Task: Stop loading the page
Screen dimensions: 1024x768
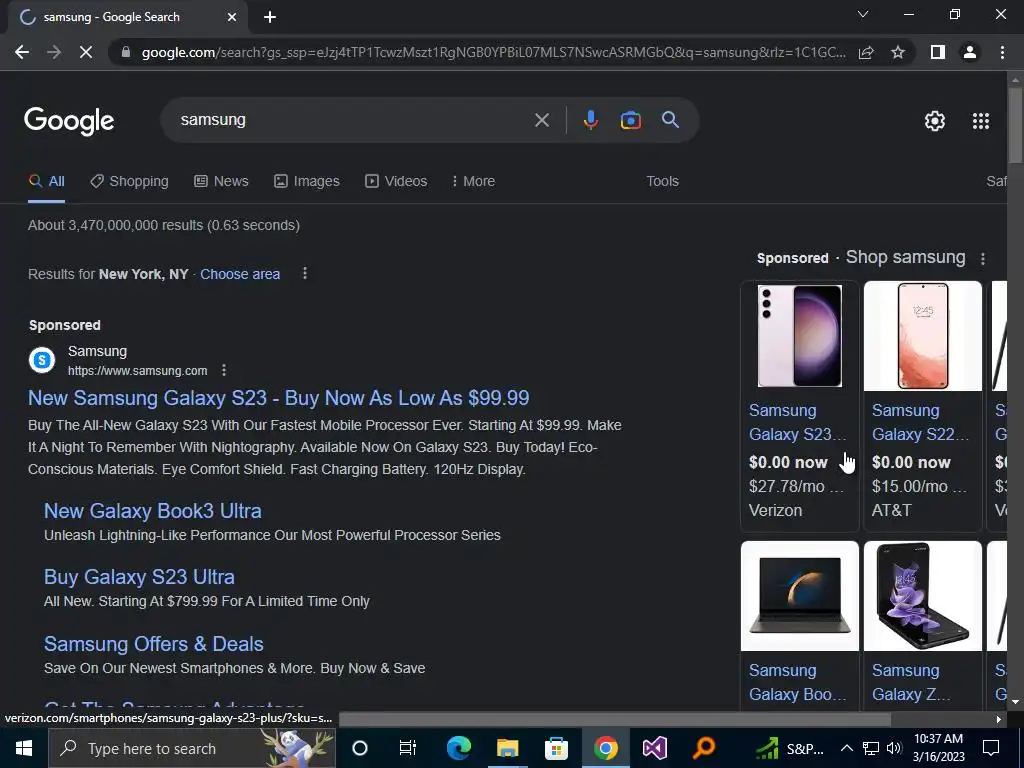Action: click(86, 52)
